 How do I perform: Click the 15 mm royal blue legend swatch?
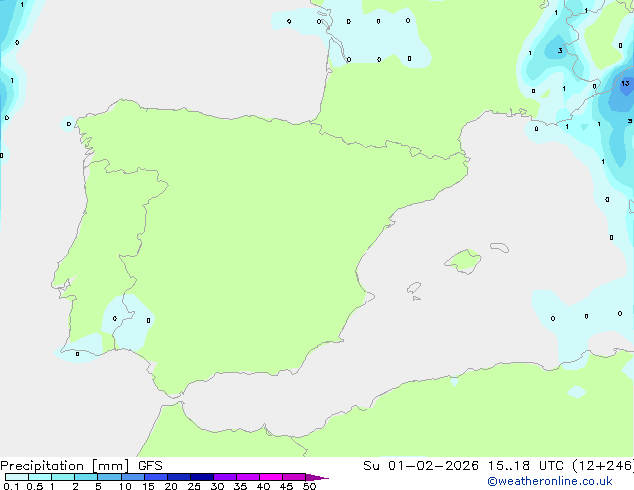click(156, 477)
